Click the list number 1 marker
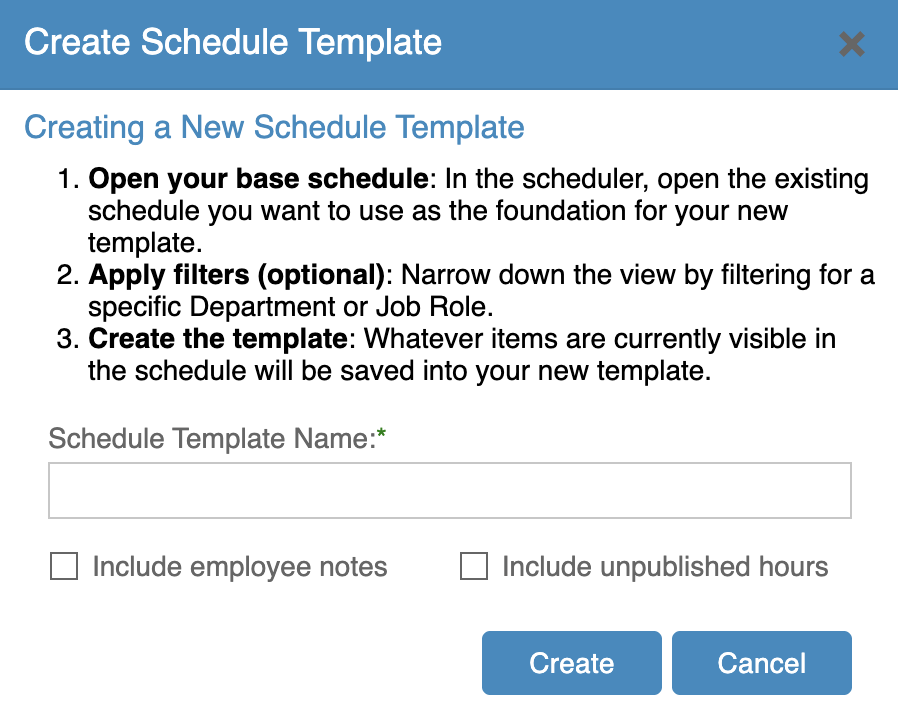This screenshot has width=898, height=724. 68,181
